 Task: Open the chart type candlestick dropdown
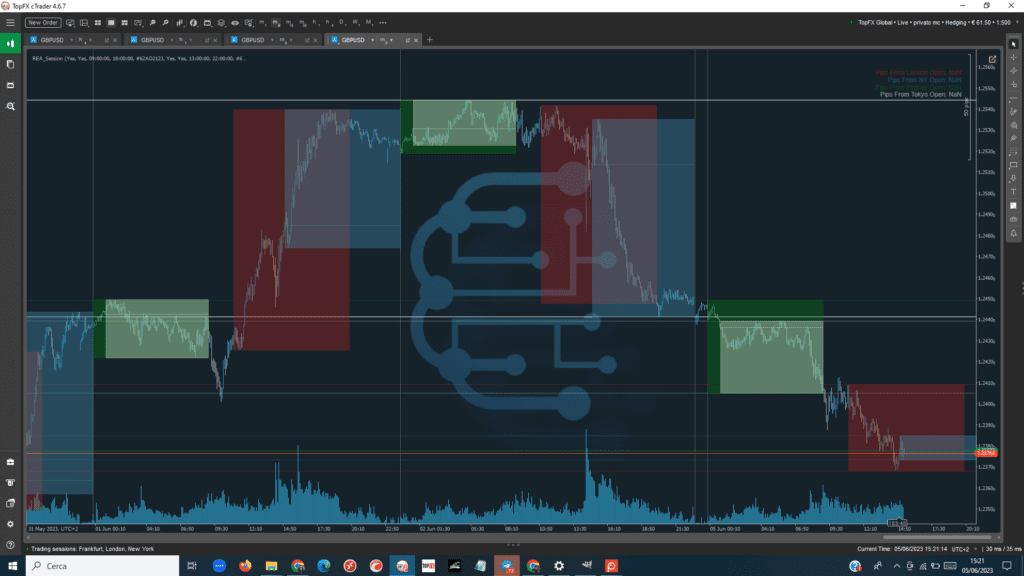point(180,23)
